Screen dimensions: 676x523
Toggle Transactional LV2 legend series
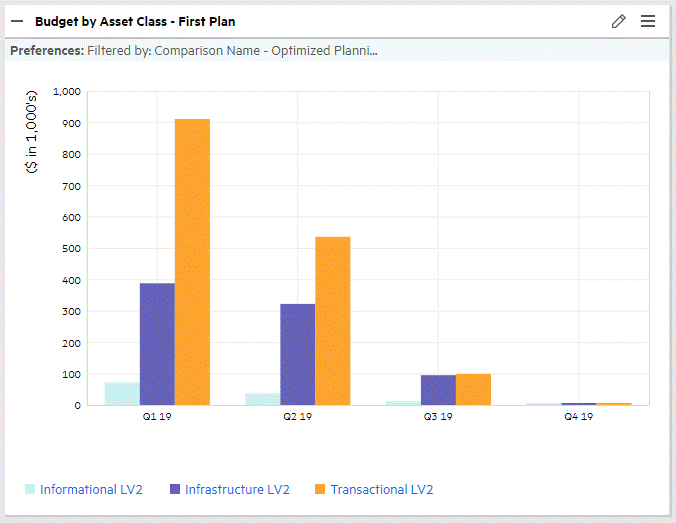pos(381,489)
